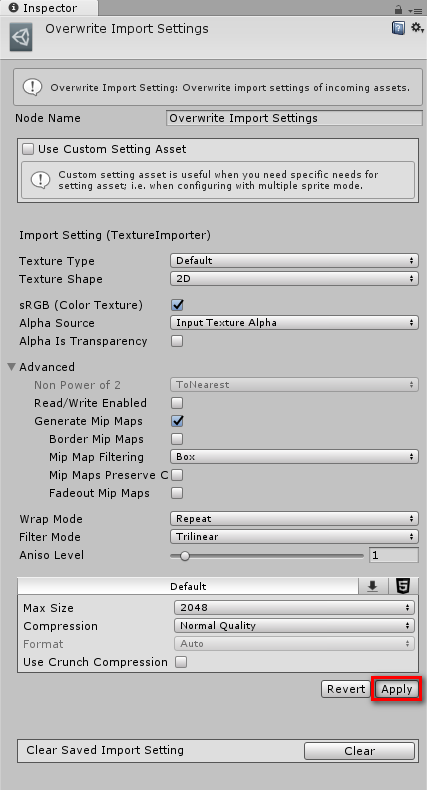
Task: Select the Inspector tab
Action: point(49,8)
